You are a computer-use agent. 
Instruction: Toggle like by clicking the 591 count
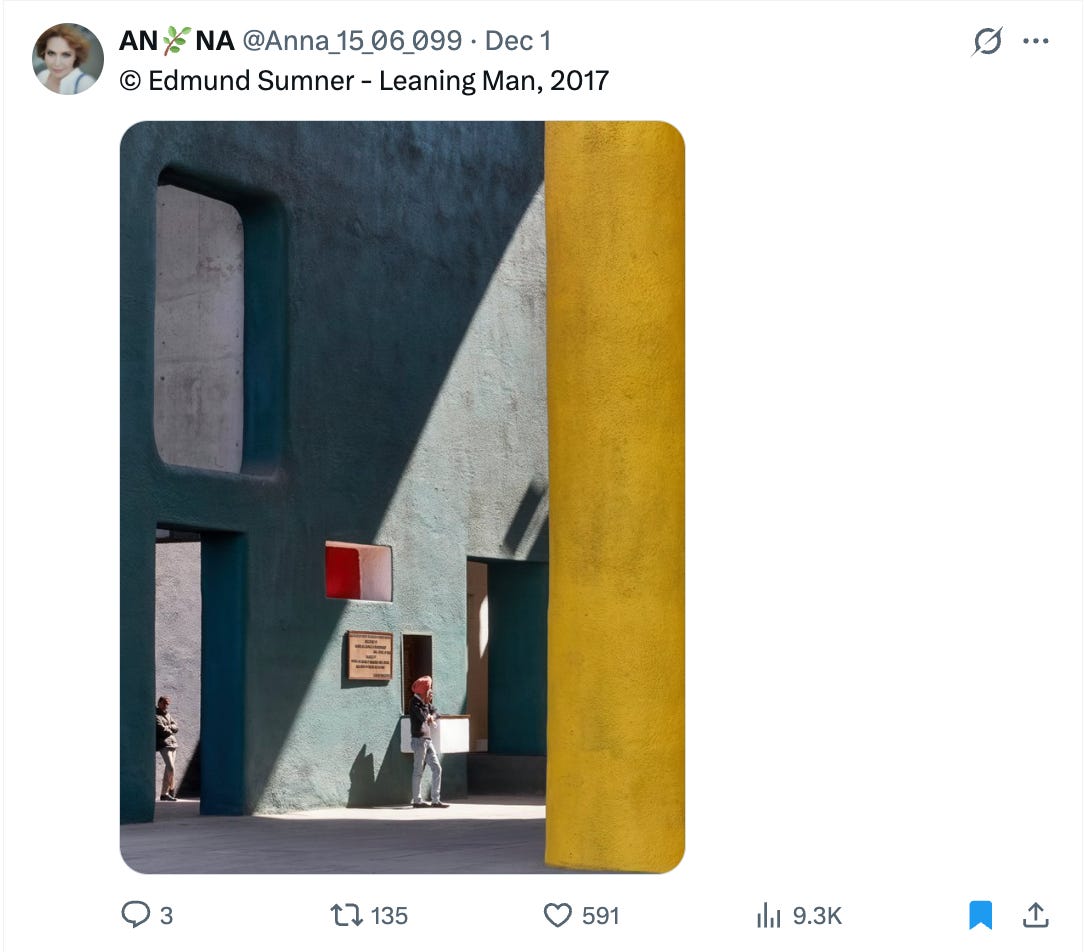click(x=600, y=916)
